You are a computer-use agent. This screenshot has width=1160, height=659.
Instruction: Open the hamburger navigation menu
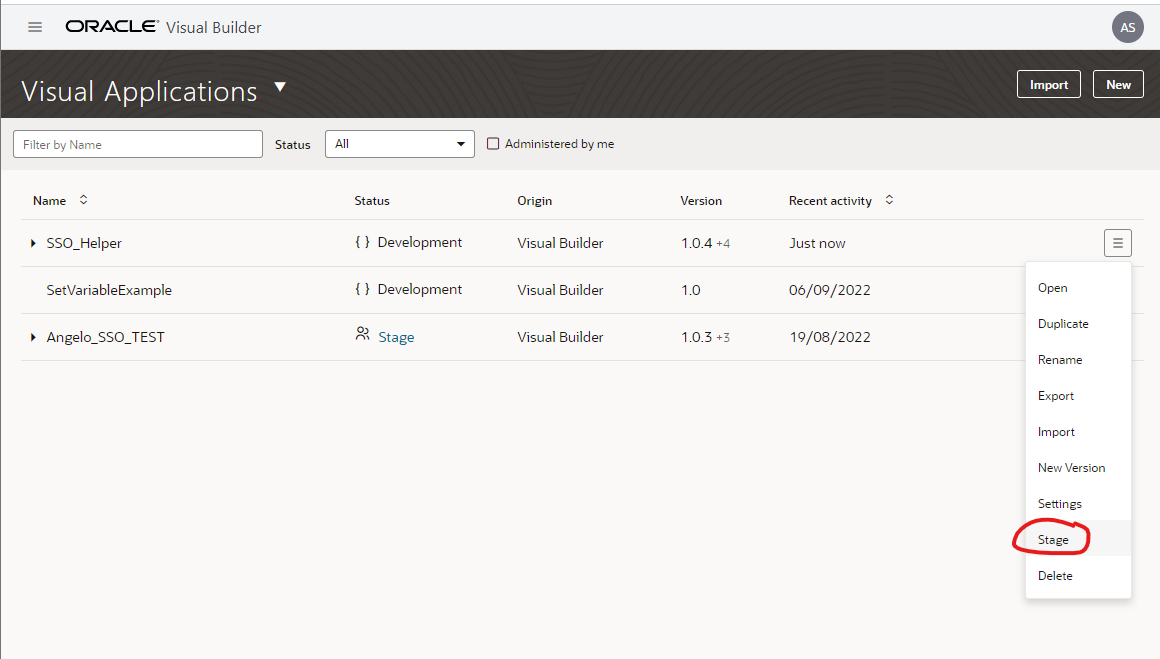pos(35,27)
